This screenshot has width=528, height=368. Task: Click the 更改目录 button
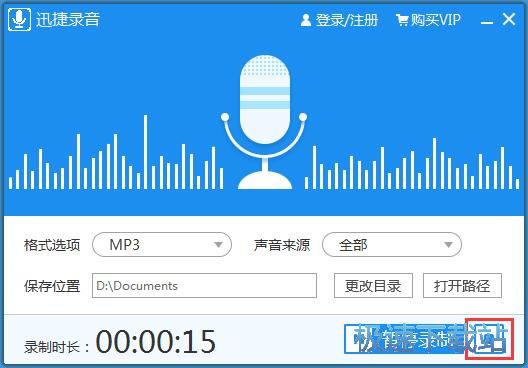point(373,286)
